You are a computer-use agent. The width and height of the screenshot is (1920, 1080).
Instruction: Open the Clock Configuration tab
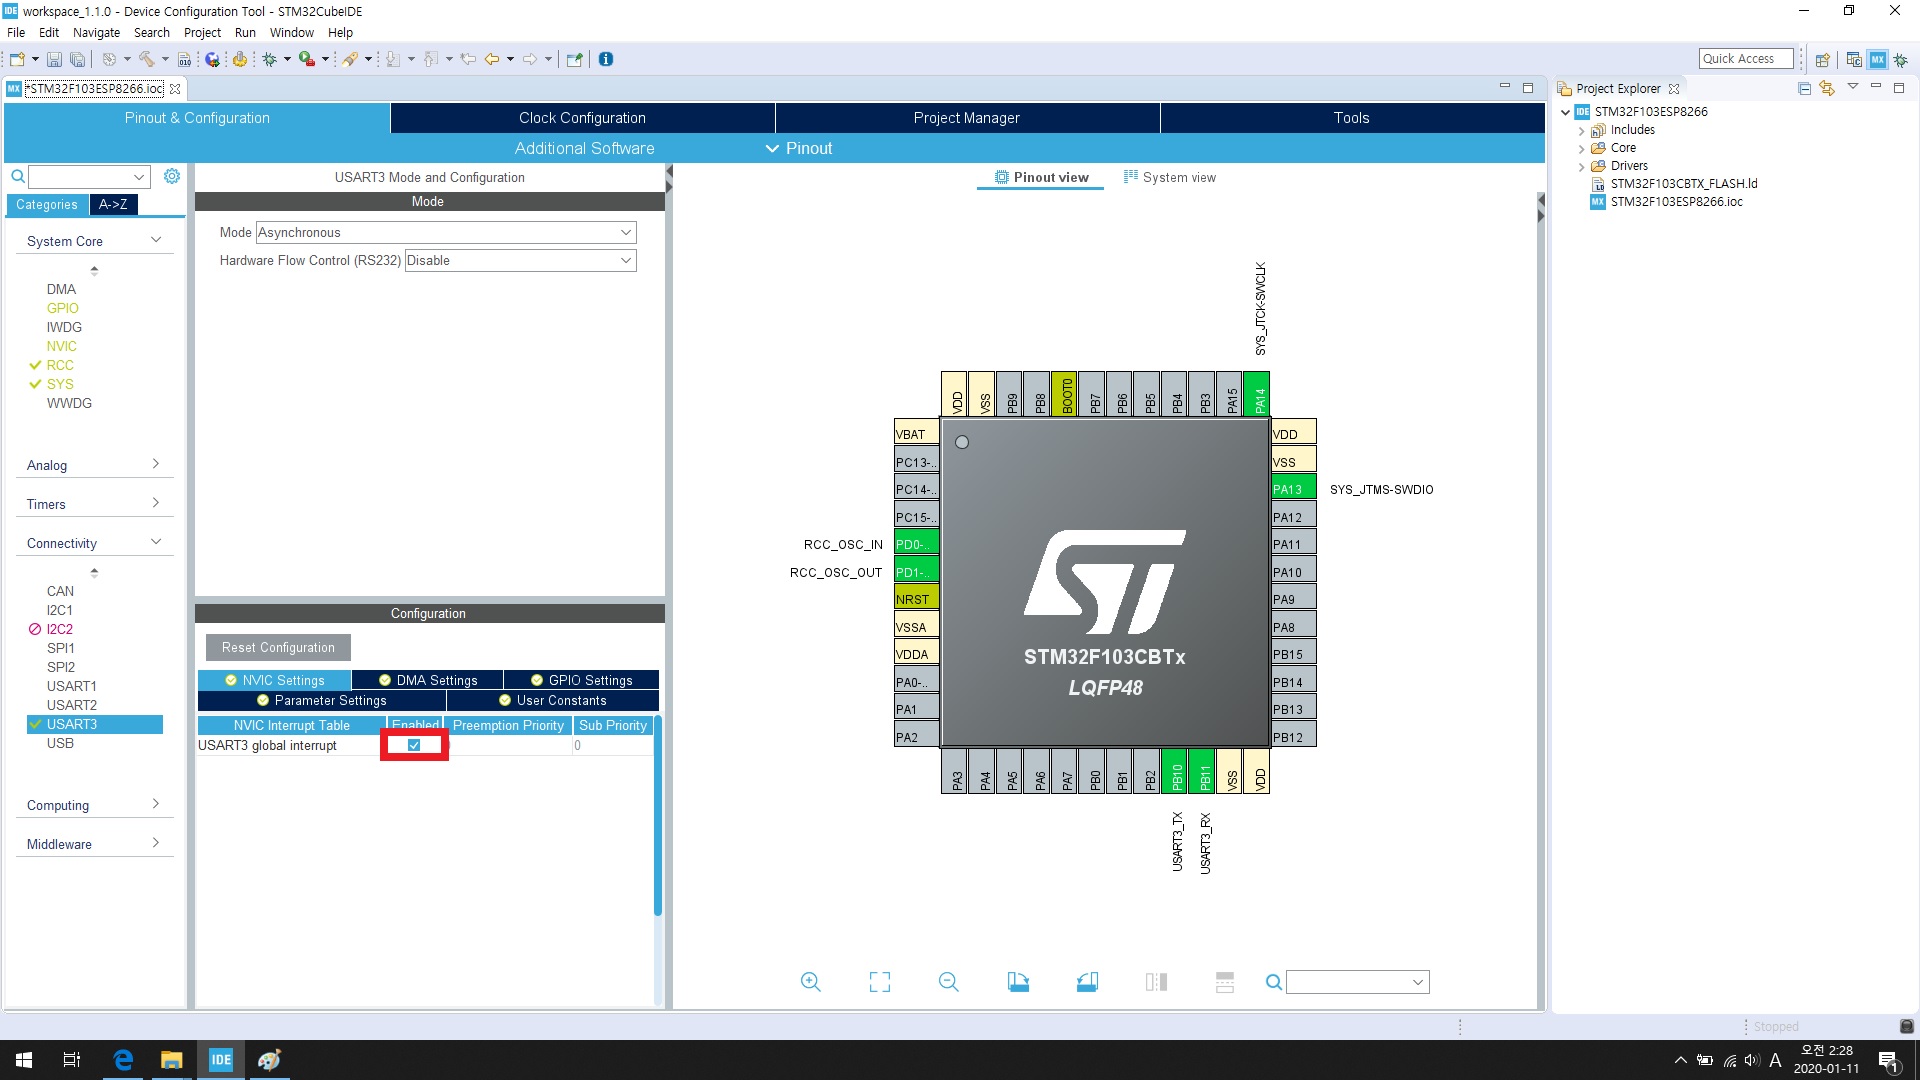pyautogui.click(x=582, y=118)
